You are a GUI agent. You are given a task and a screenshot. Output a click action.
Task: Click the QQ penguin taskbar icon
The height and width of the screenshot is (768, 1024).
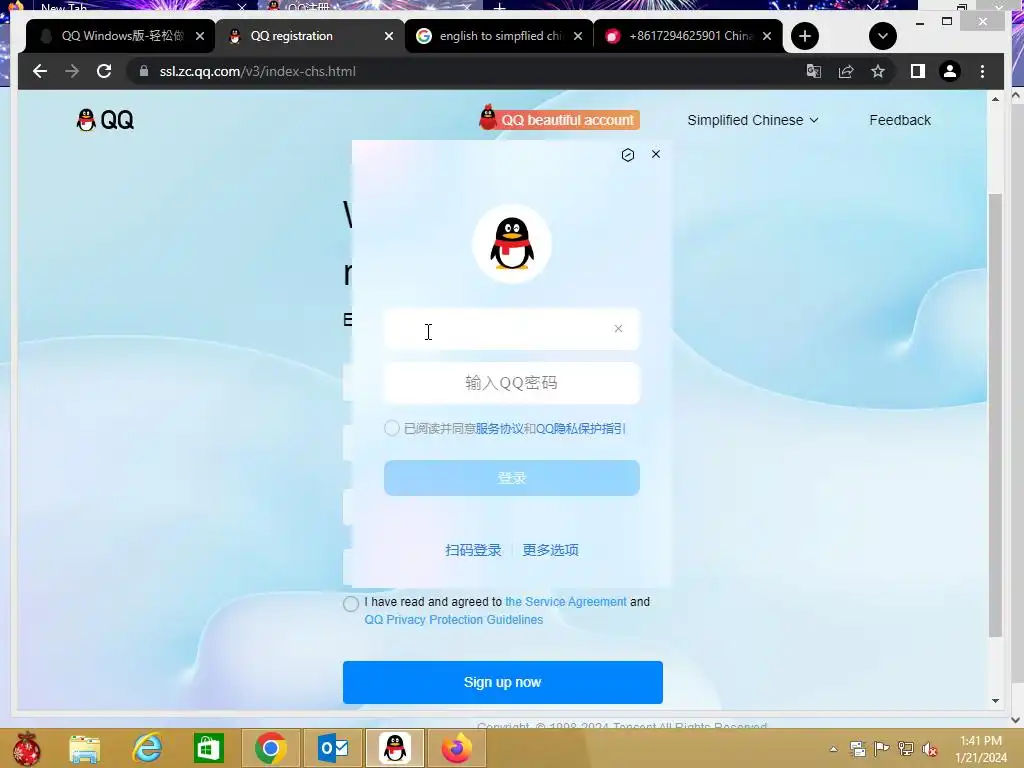coord(395,748)
